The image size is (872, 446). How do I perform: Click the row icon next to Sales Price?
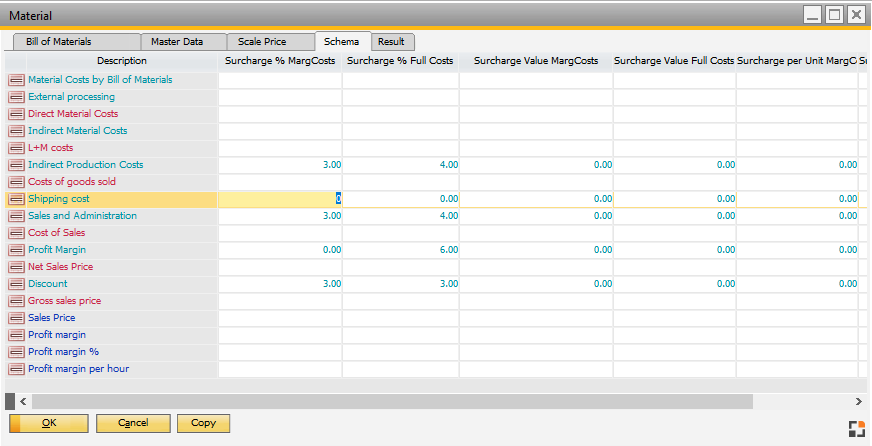coord(16,318)
